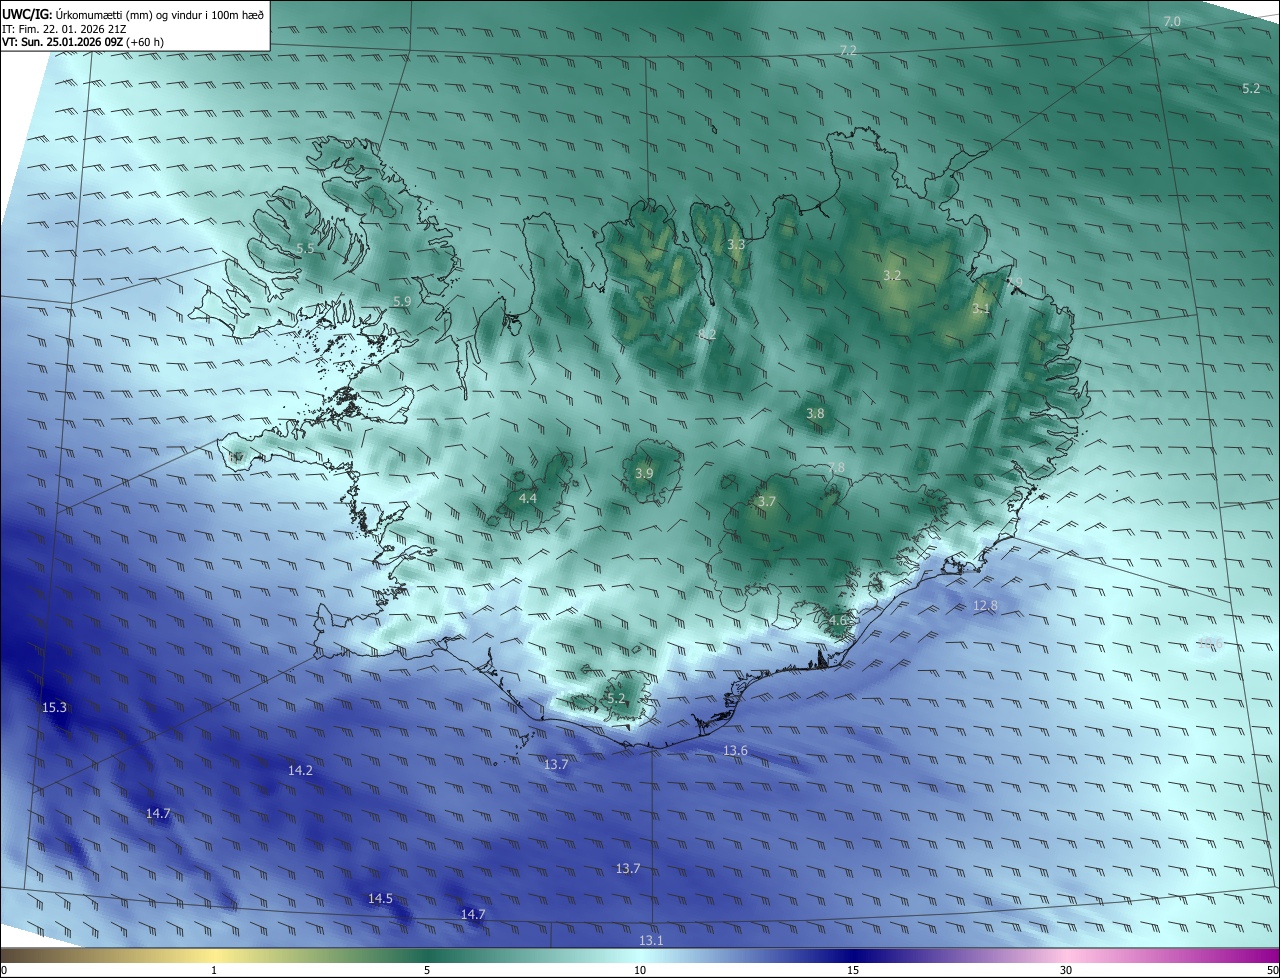
Task: Click the 3.1 value label
Action: pyautogui.click(x=980, y=308)
